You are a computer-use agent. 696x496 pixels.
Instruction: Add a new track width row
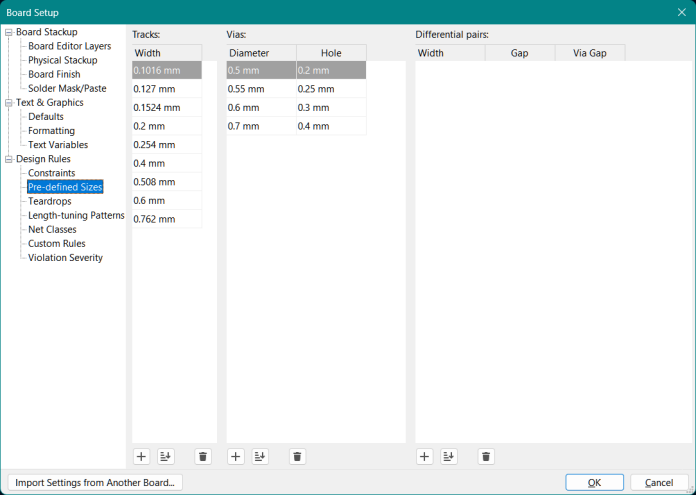coord(141,457)
